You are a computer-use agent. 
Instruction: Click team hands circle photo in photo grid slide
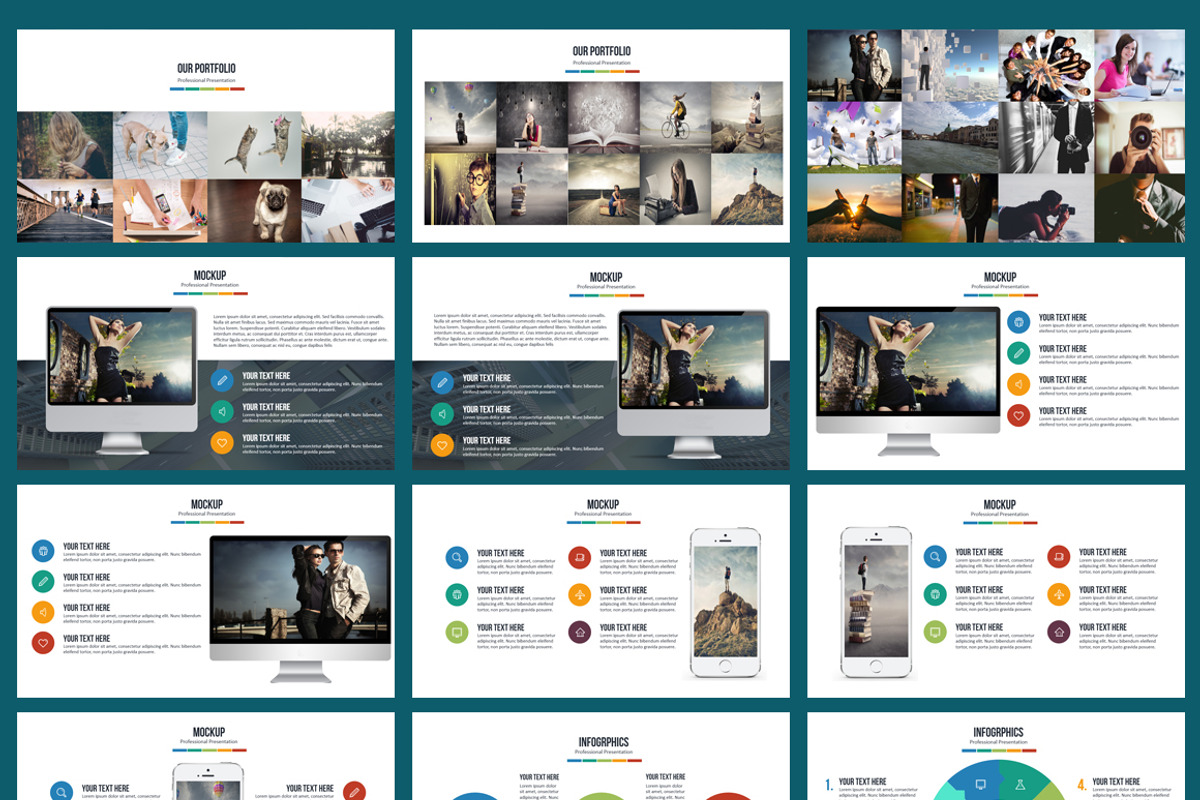pyautogui.click(x=1046, y=65)
